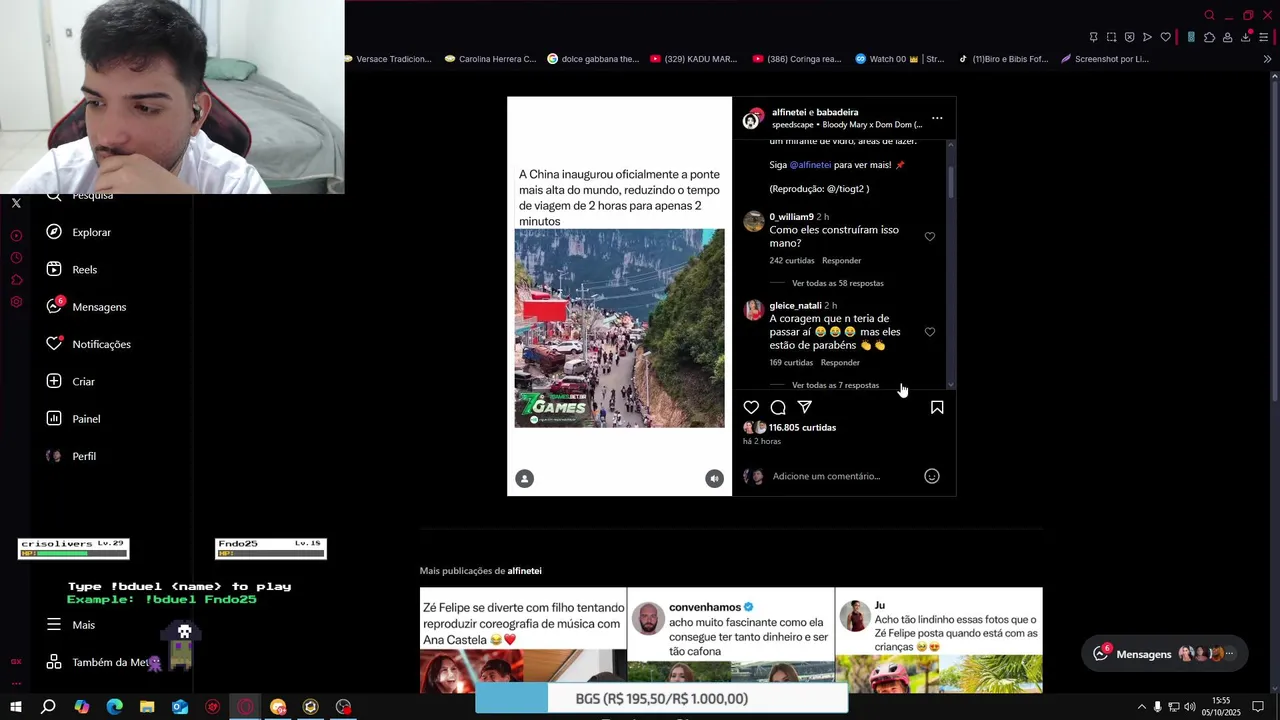Open Opera player sidebar icon
The width and height of the screenshot is (1280, 720).
point(16,236)
